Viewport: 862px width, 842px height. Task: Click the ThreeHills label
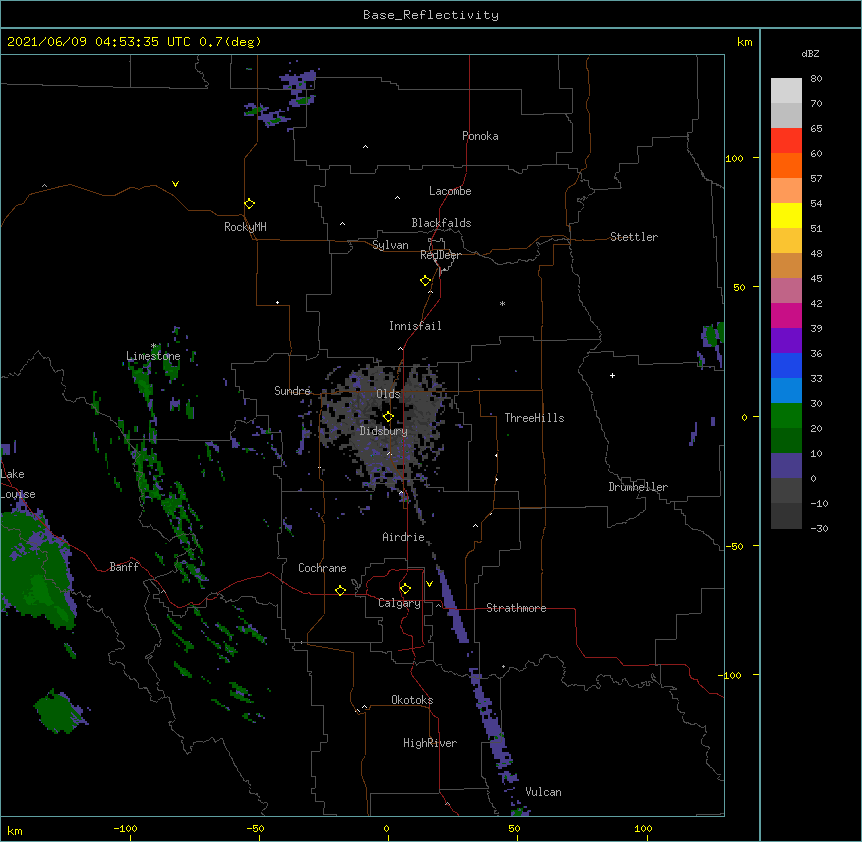534,418
